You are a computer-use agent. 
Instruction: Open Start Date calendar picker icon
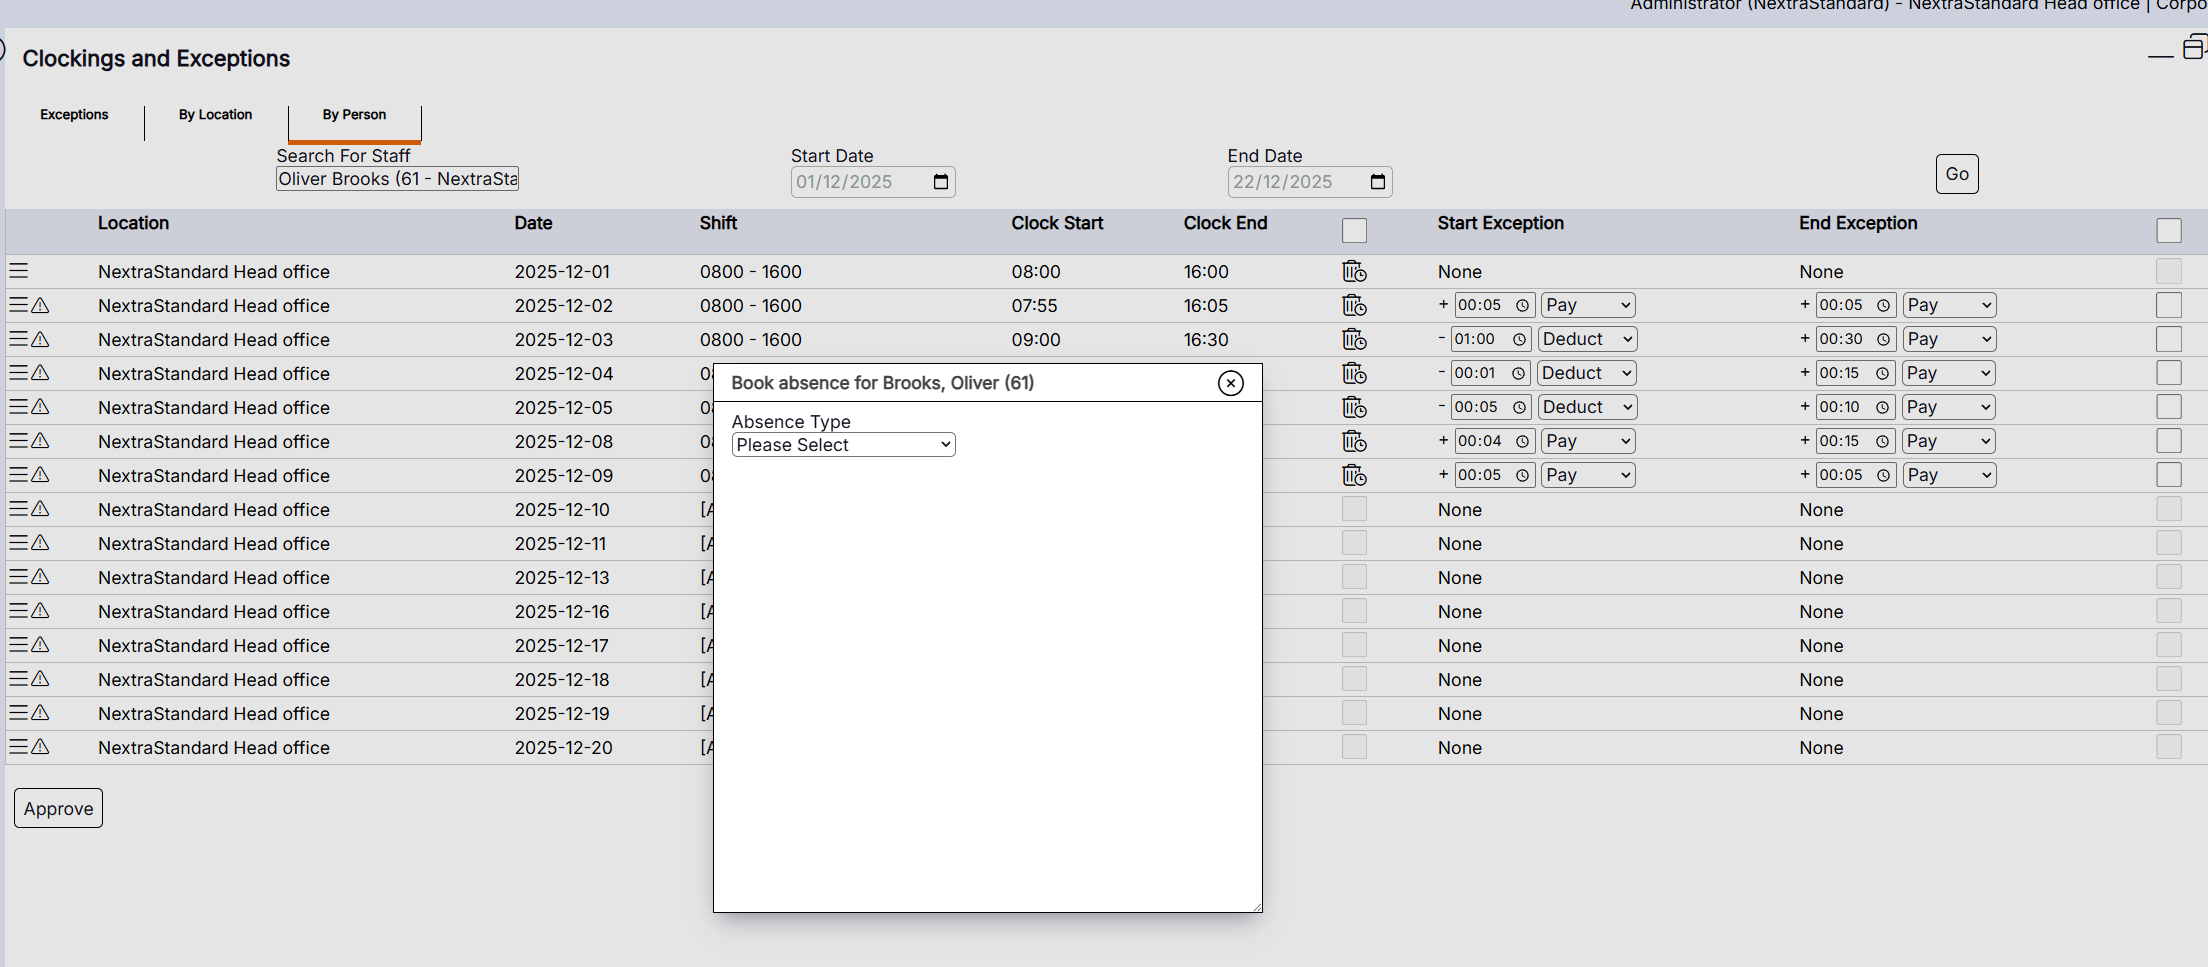(x=940, y=182)
